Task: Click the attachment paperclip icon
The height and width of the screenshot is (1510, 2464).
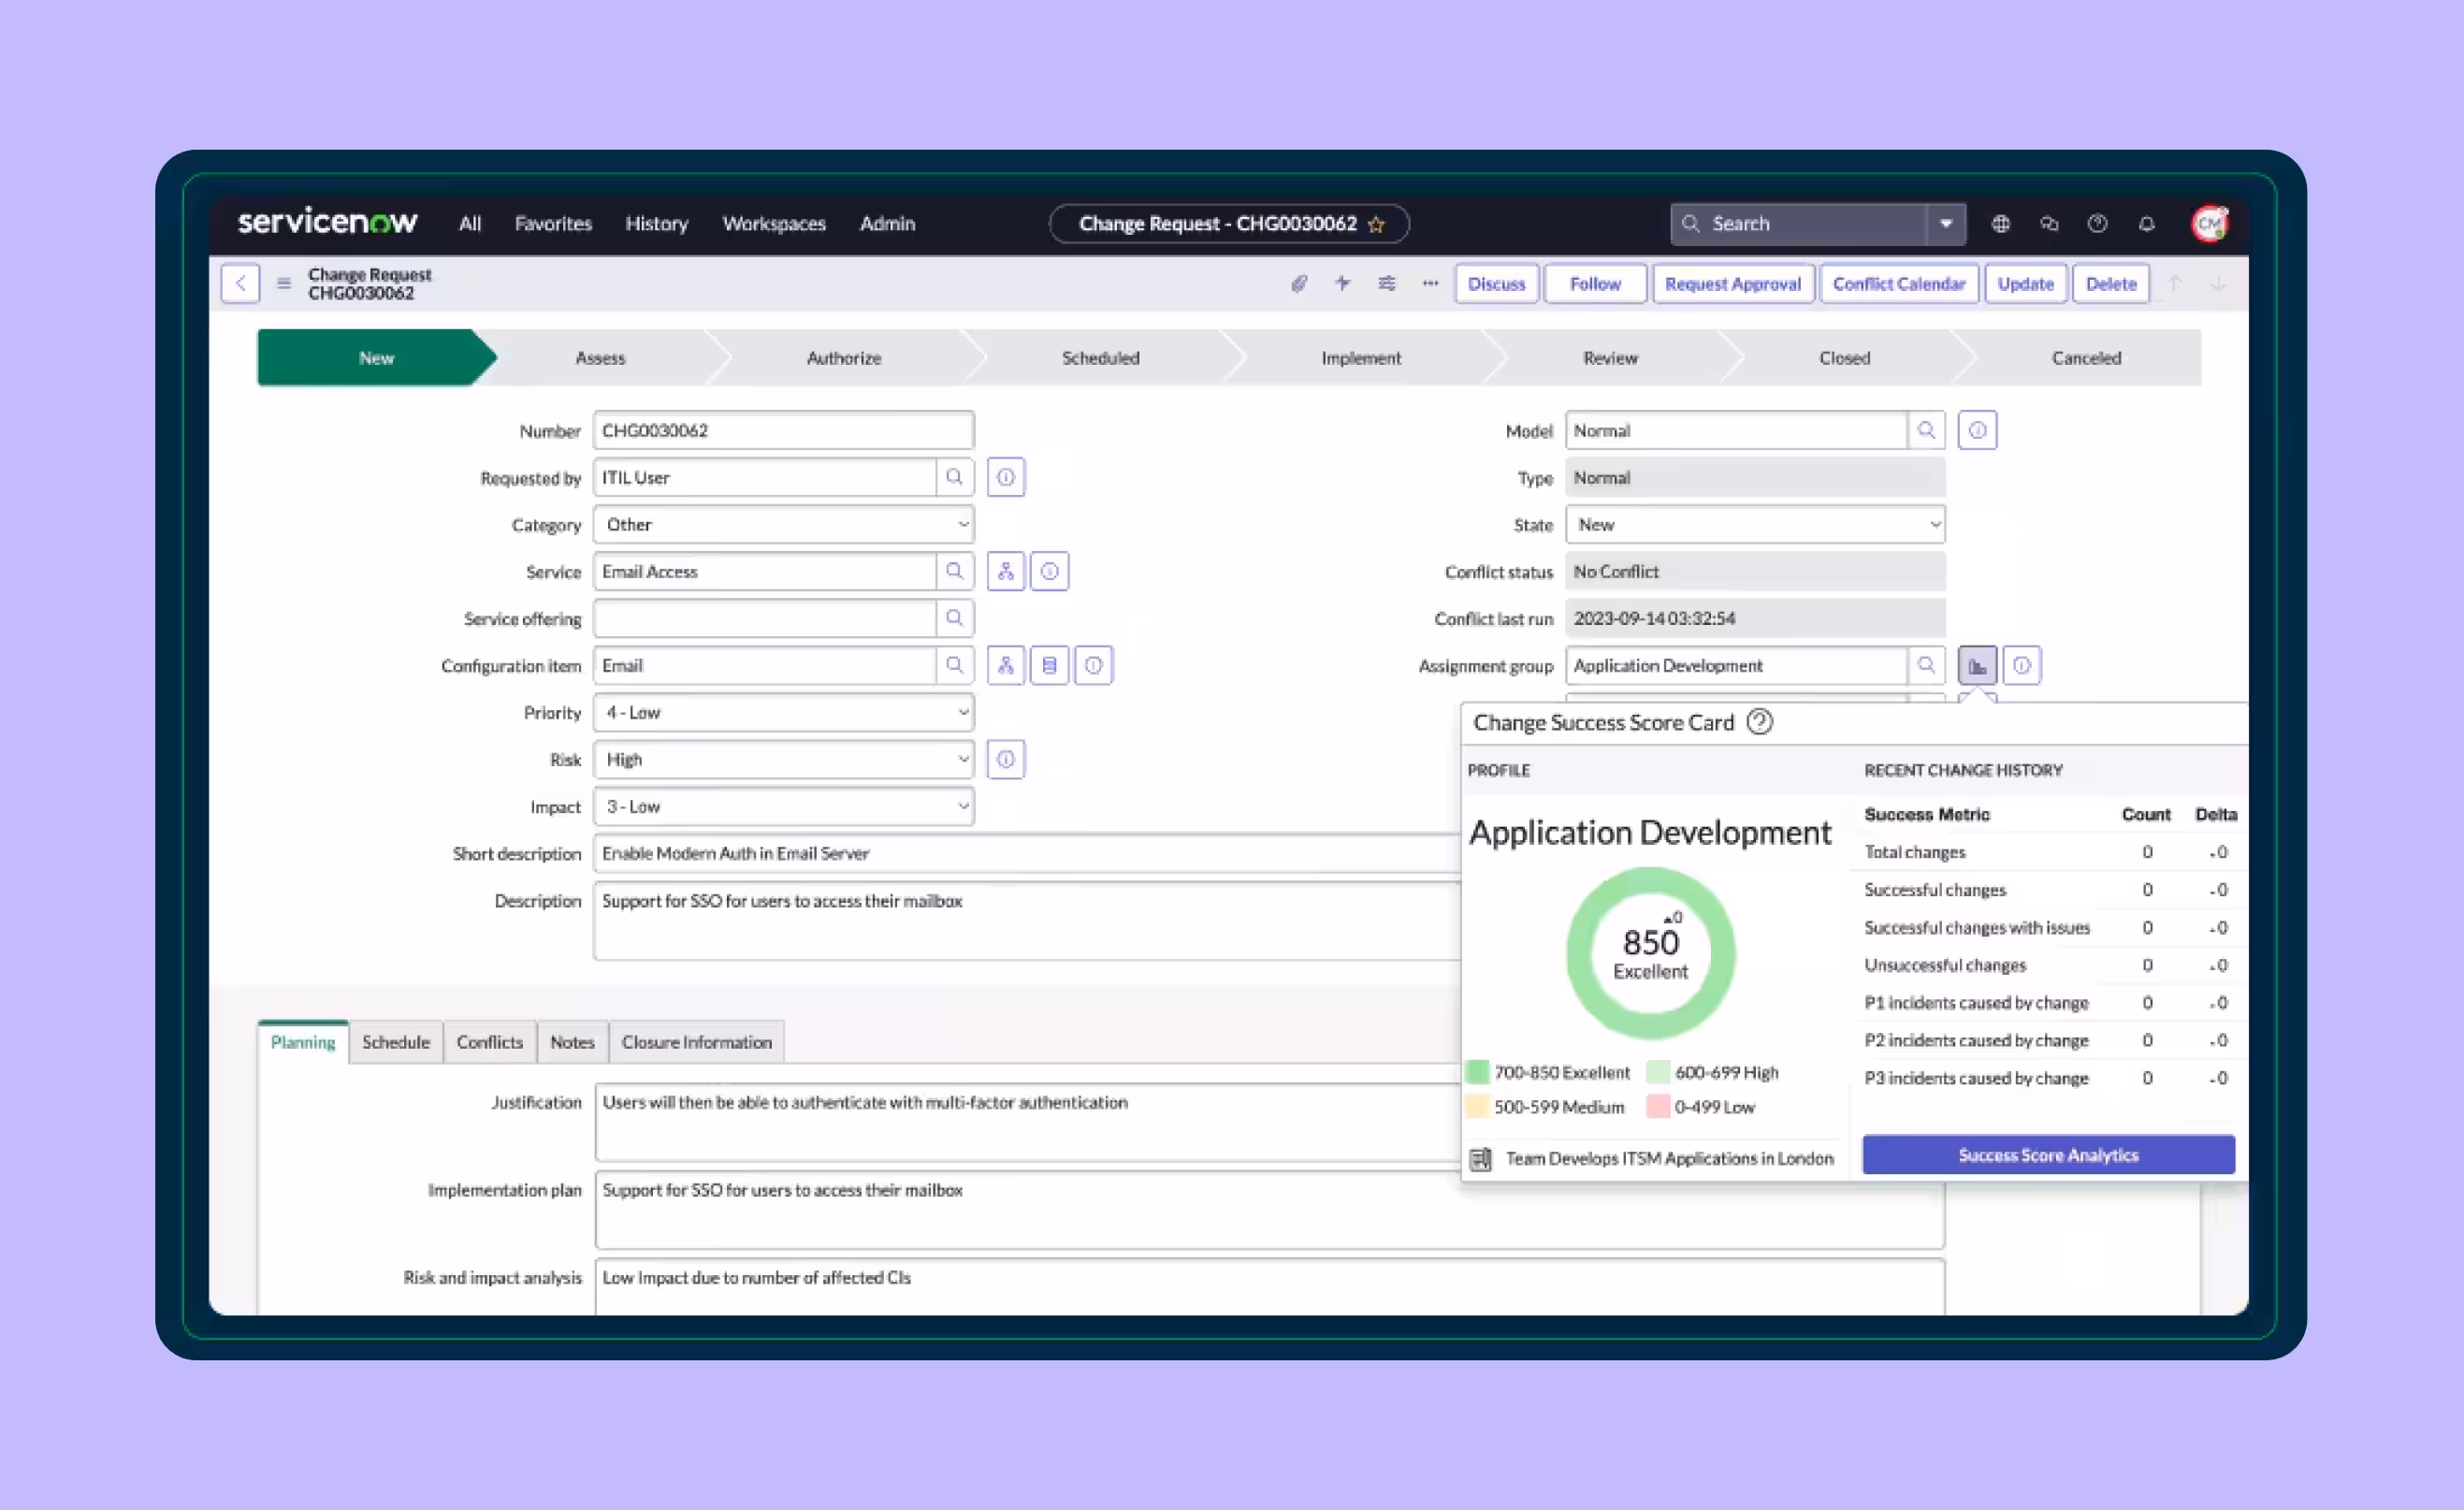Action: click(x=1299, y=284)
